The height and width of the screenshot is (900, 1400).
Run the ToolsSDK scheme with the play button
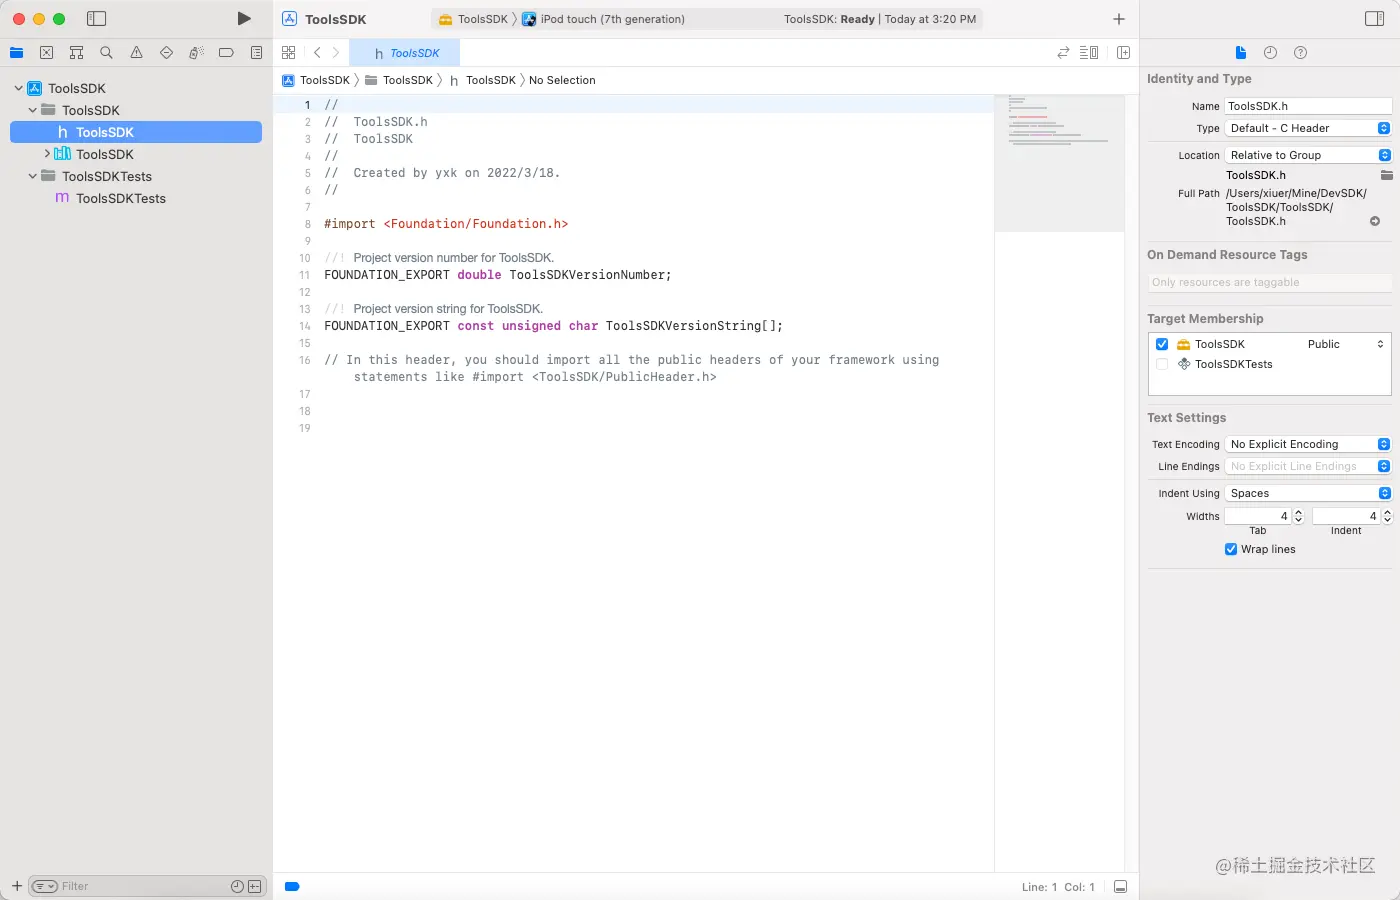click(x=244, y=19)
